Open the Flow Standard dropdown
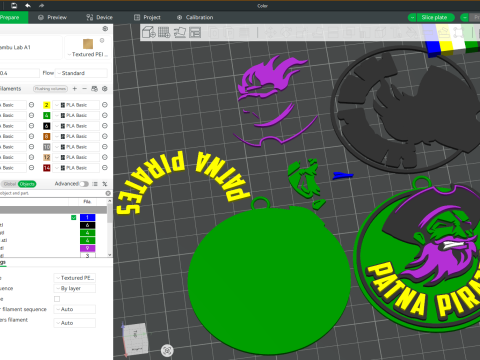 pyautogui.click(x=81, y=73)
